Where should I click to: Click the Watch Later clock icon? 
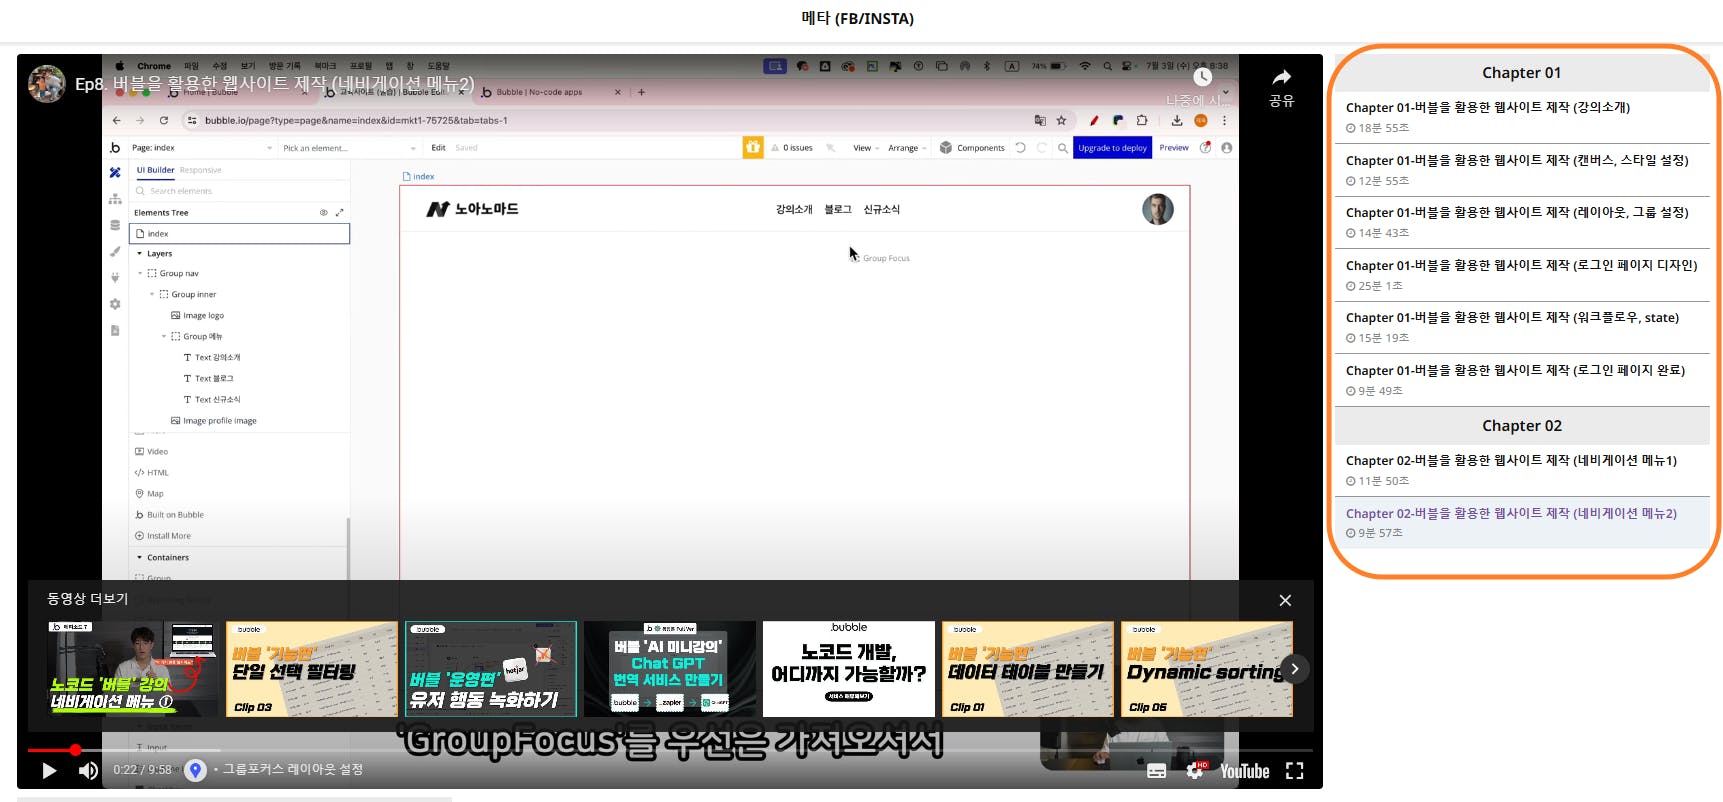coord(1203,77)
